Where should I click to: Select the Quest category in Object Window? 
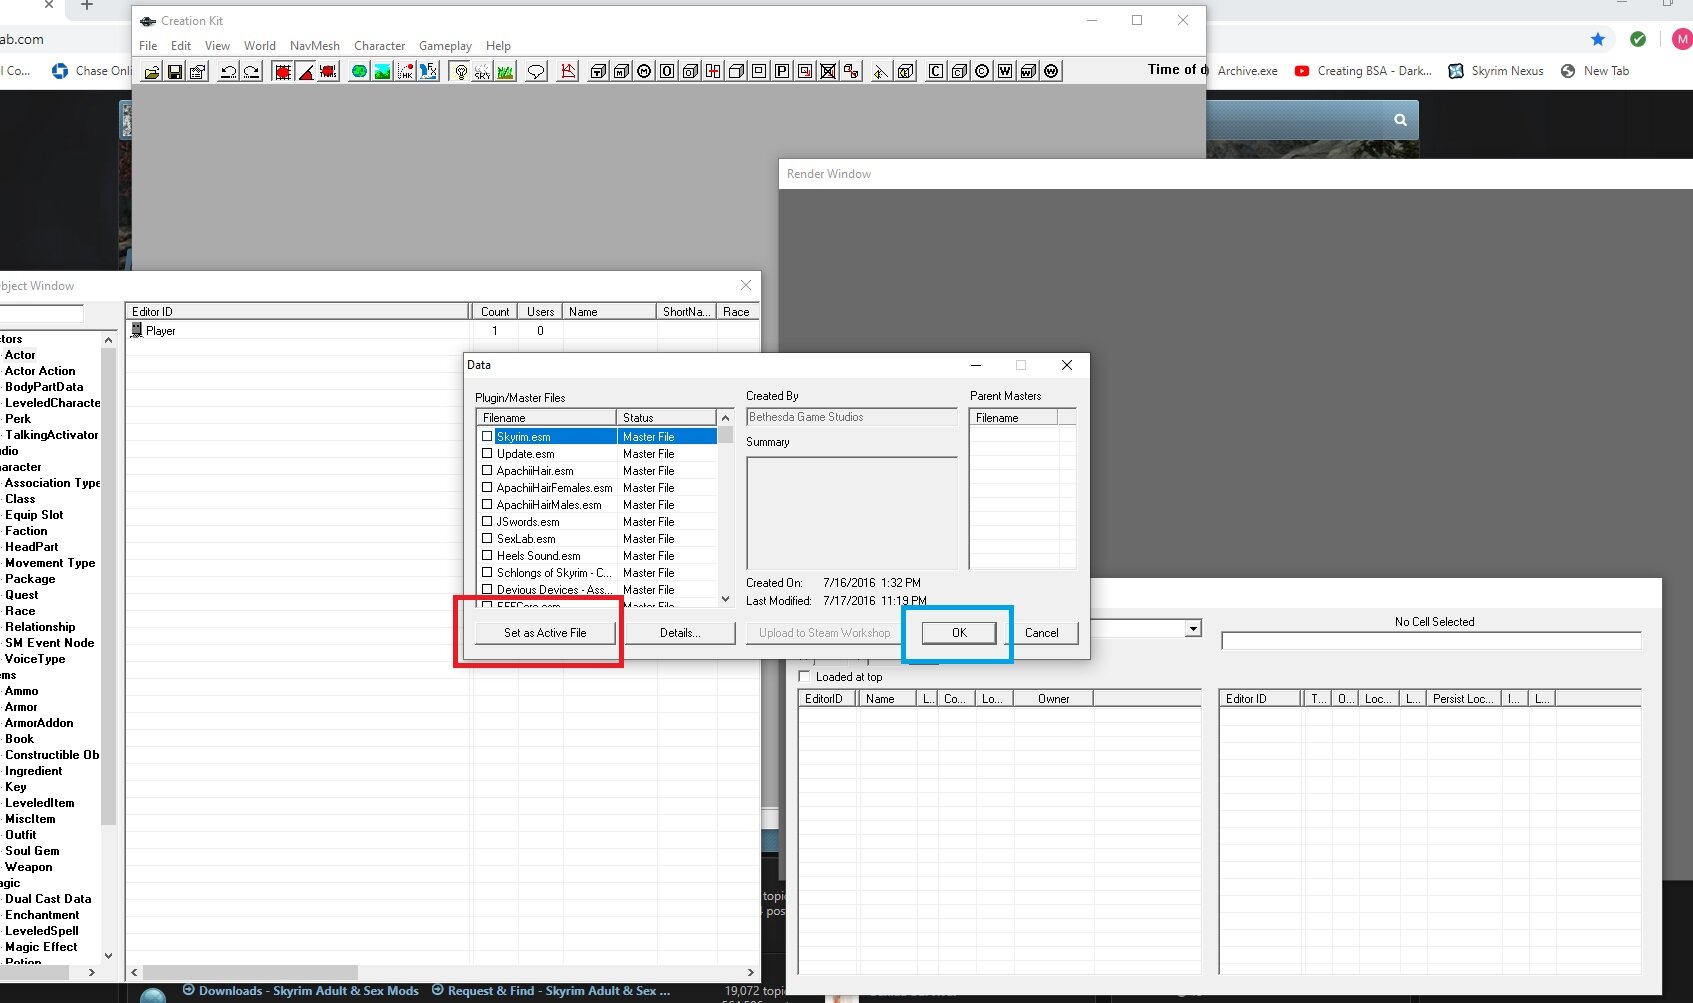click(22, 595)
